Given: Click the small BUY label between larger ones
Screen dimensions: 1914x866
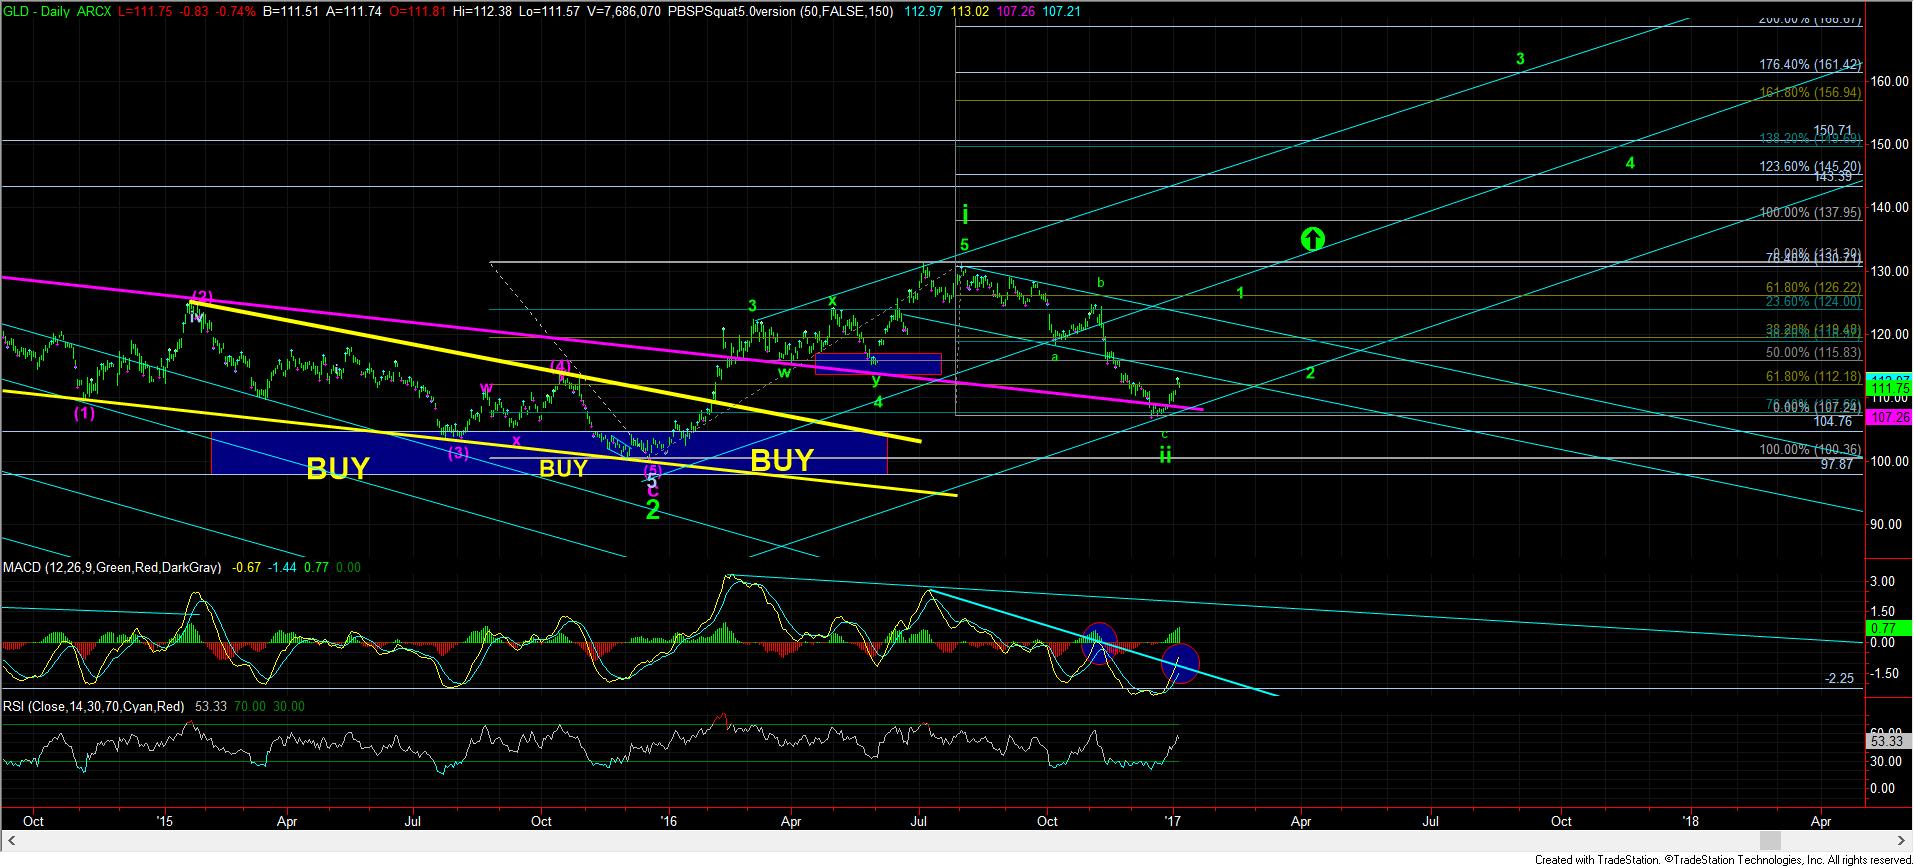Looking at the screenshot, I should (x=564, y=469).
